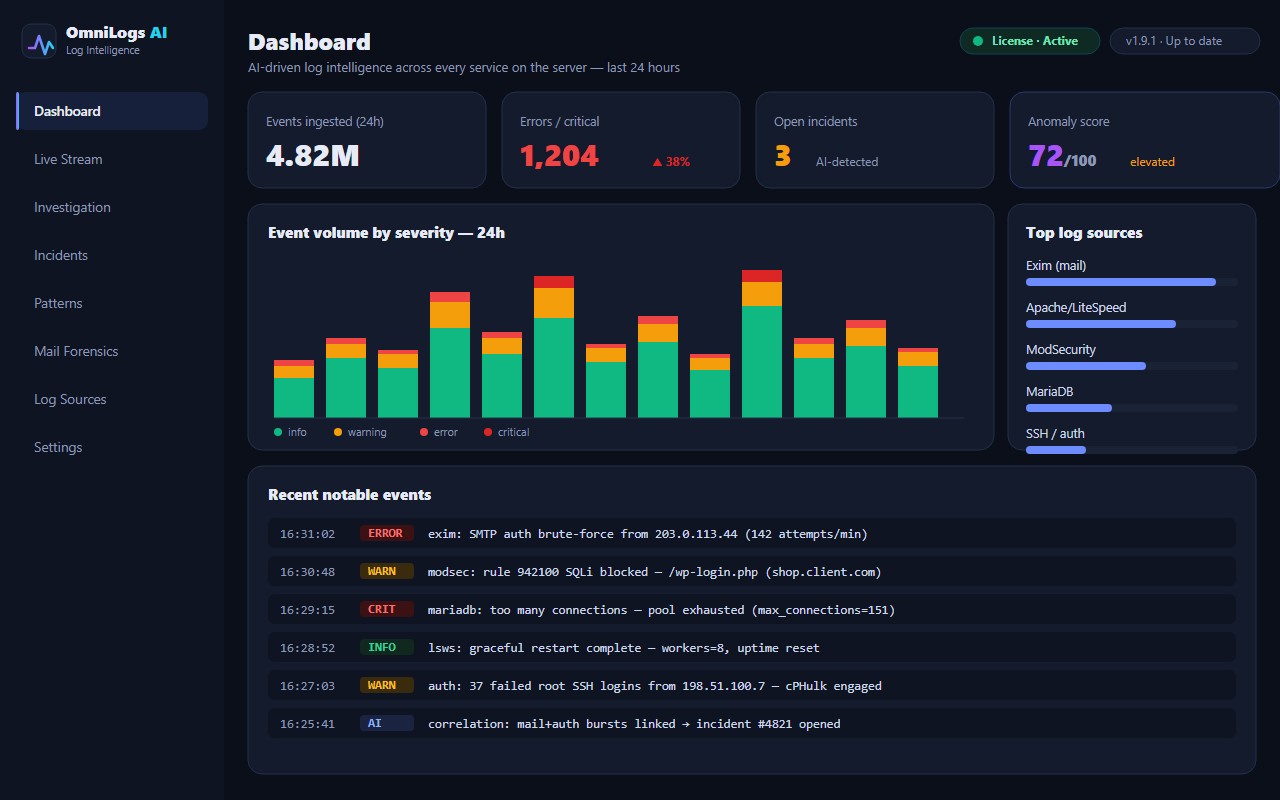Click the License · Active badge
1280x800 pixels.
(x=1029, y=41)
